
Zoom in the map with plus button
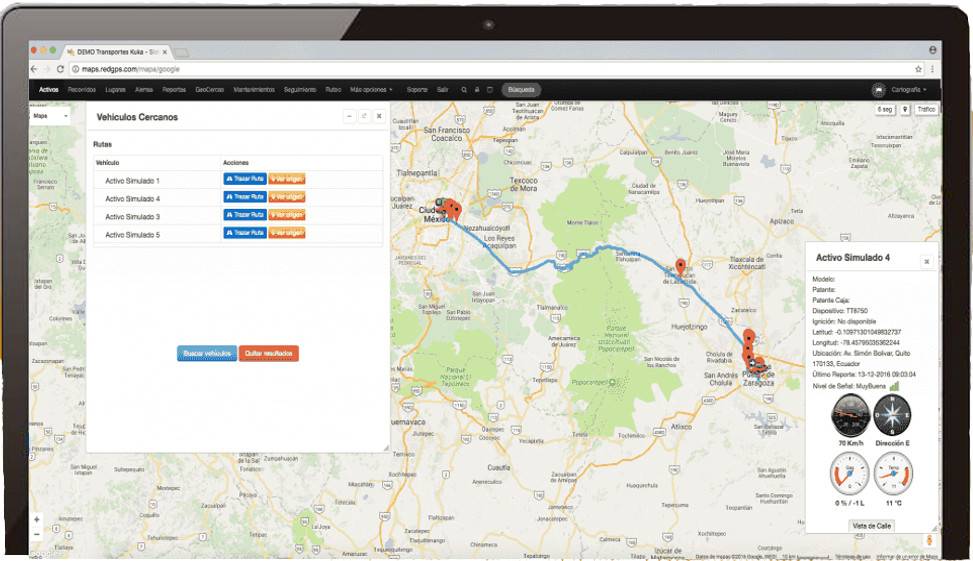pos(37,520)
